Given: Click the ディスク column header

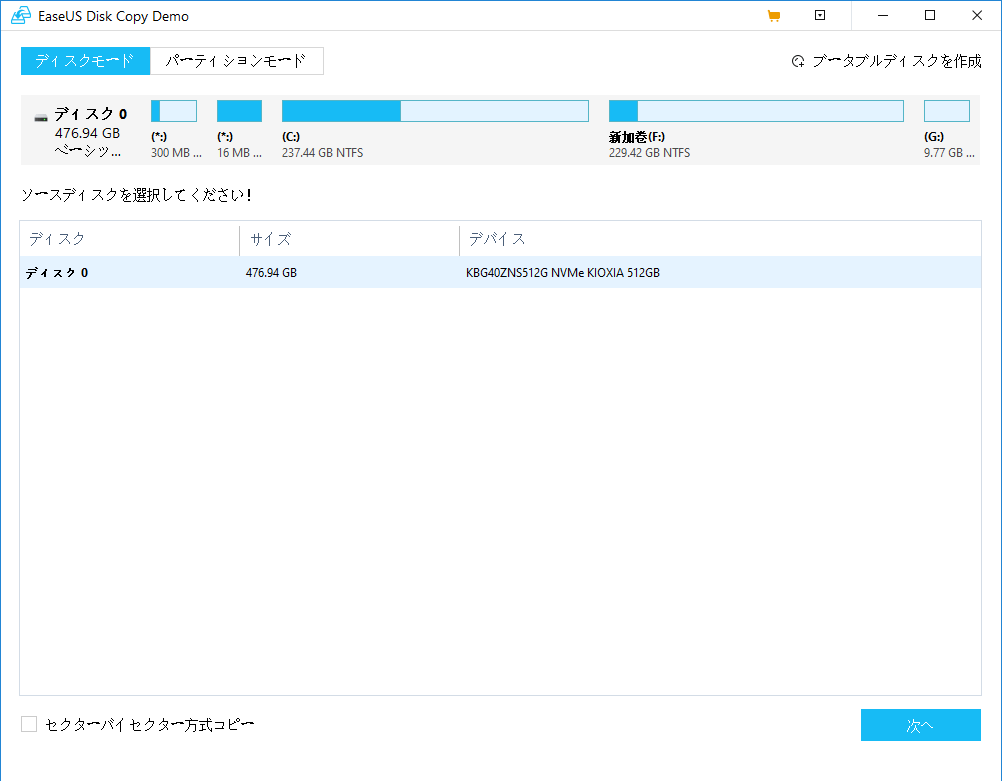Looking at the screenshot, I should point(48,239).
